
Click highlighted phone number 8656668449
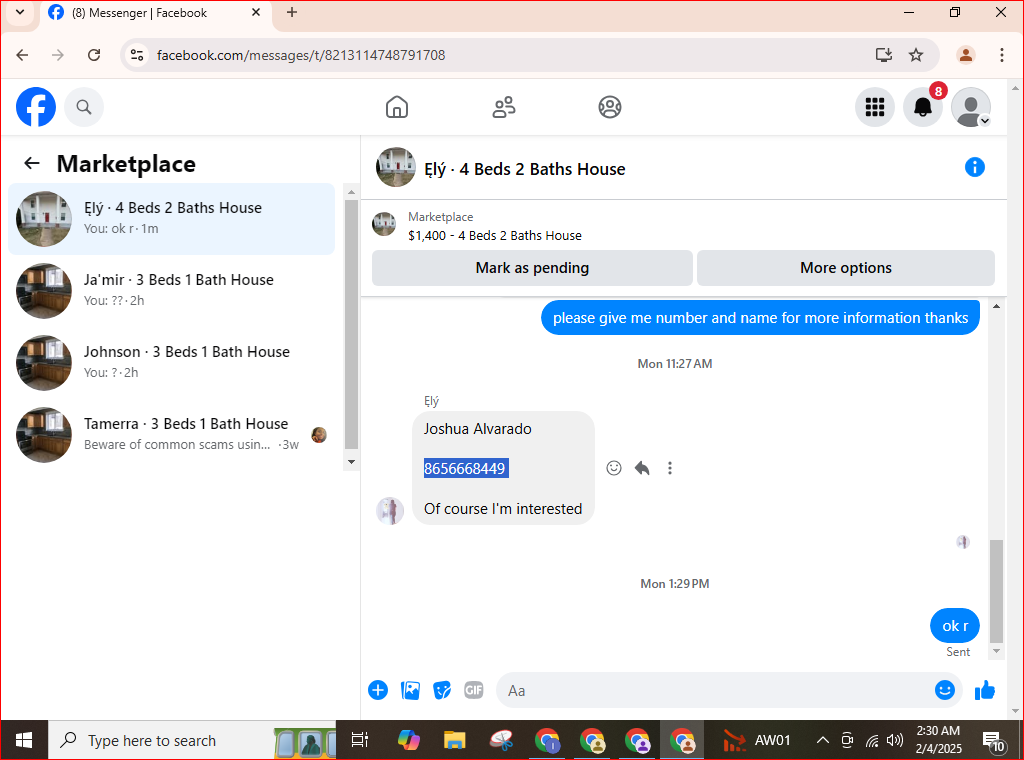pyautogui.click(x=466, y=468)
